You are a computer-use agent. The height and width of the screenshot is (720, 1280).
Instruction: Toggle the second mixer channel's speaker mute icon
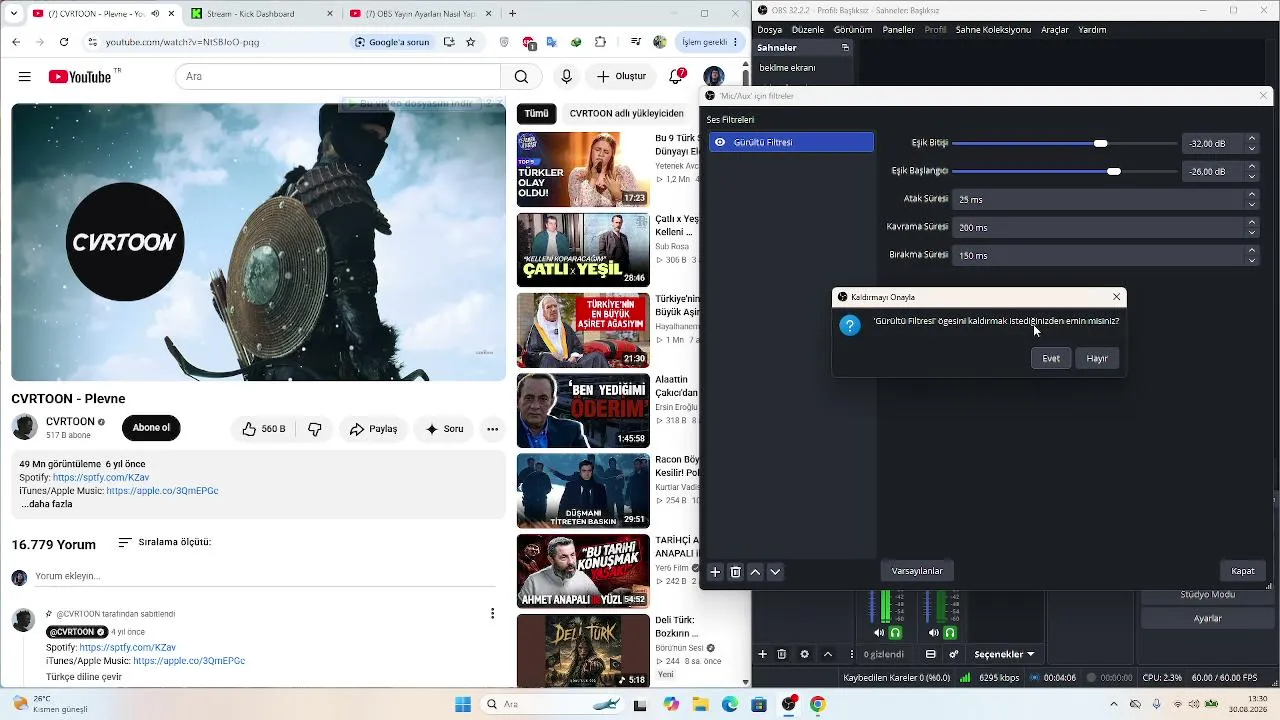934,633
